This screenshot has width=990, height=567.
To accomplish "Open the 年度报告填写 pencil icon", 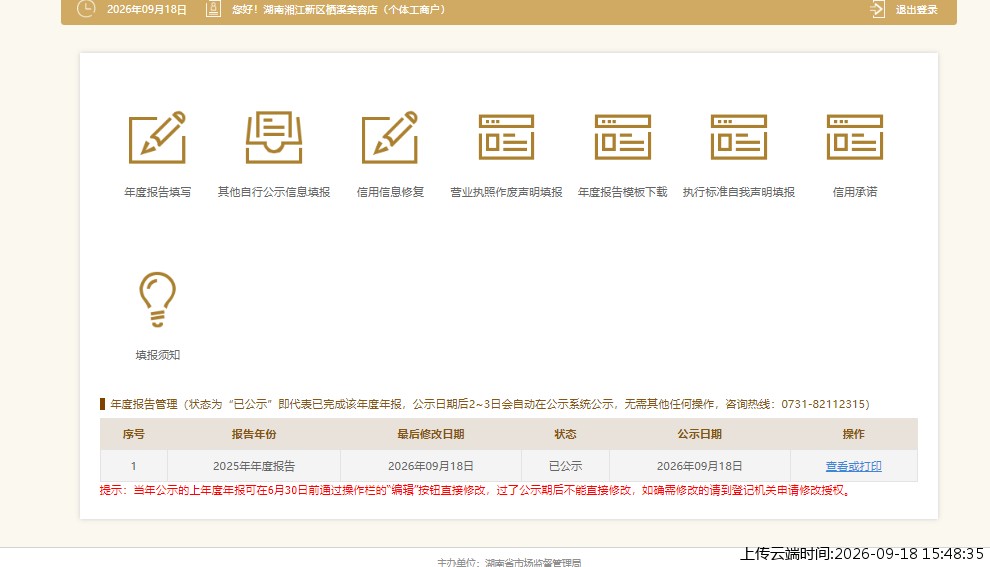I will [x=157, y=138].
